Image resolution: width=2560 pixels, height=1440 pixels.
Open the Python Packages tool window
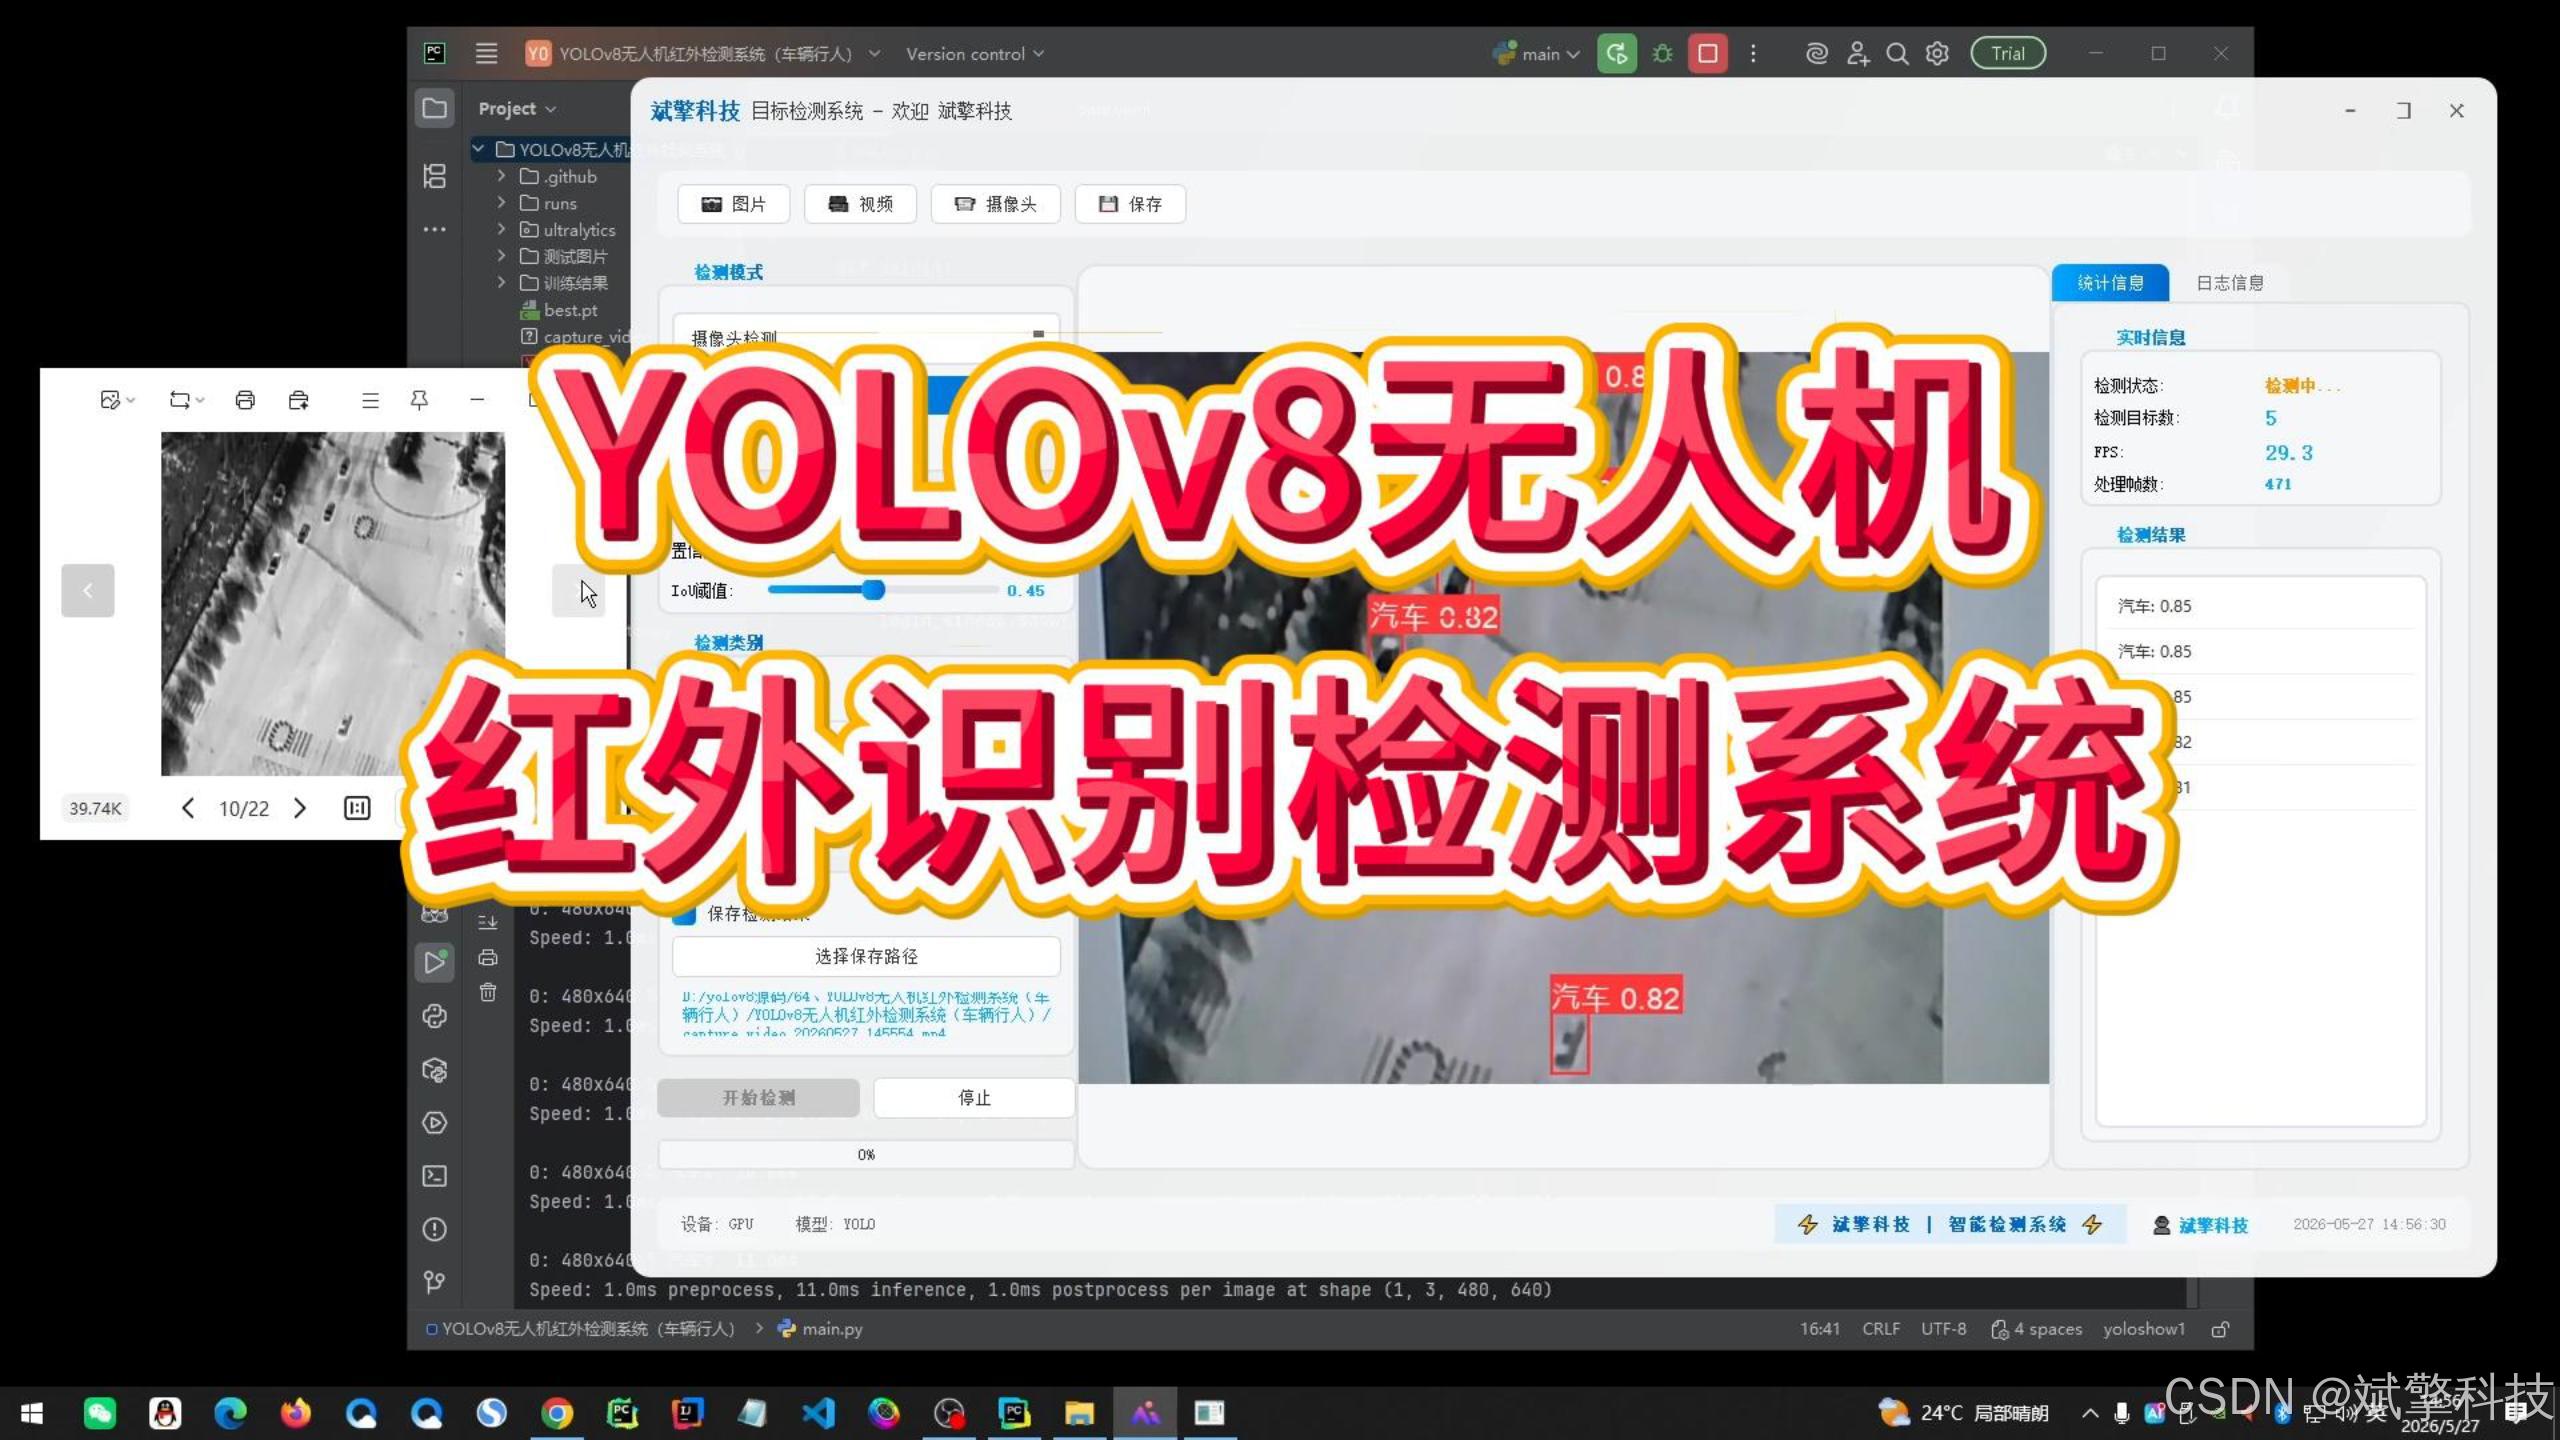435,1069
